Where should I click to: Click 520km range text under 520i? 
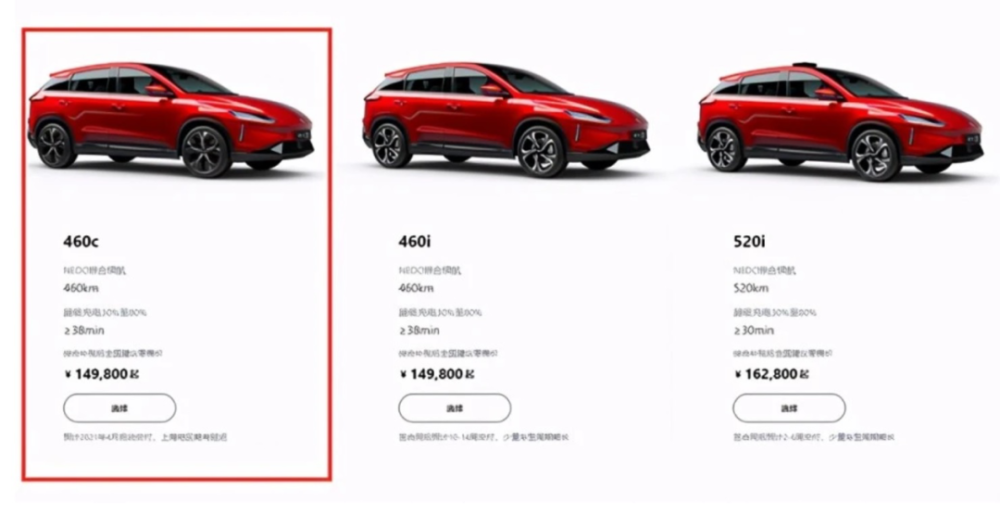tap(751, 288)
